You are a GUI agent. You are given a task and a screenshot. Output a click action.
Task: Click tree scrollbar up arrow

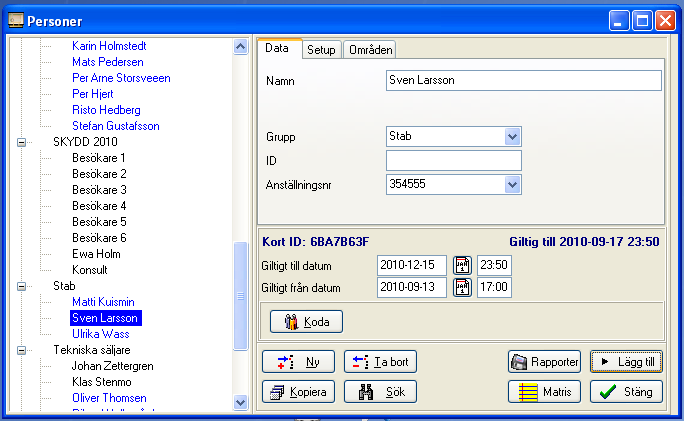pyautogui.click(x=240, y=46)
